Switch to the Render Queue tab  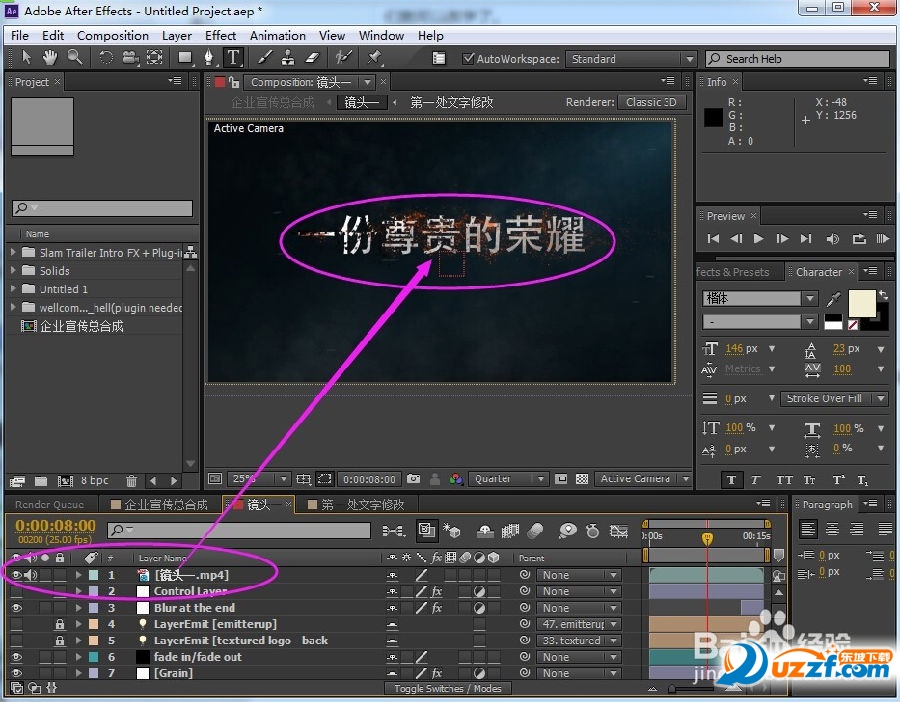click(x=49, y=505)
